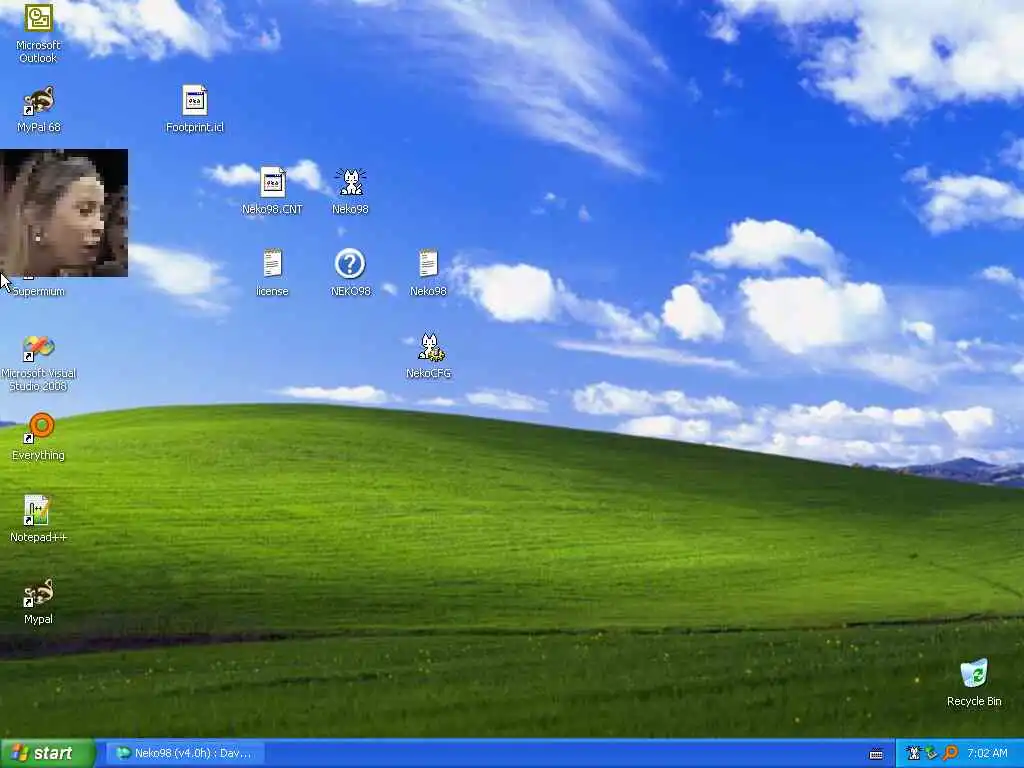Select the Microsoft Visual Studio 2008 shortcut
Screen dimensions: 1024x768
tap(39, 348)
